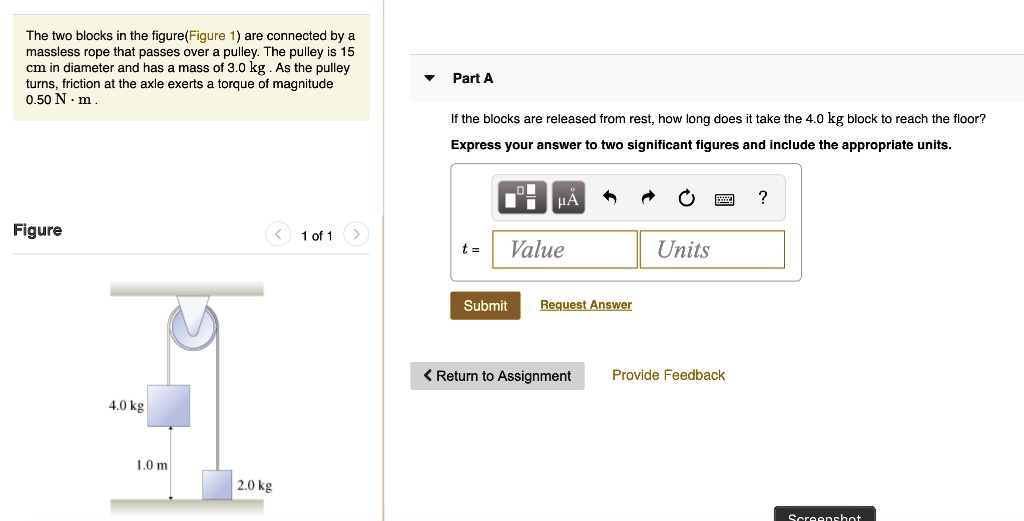This screenshot has width=1024, height=521.
Task: Click the Request Answer link
Action: [586, 305]
